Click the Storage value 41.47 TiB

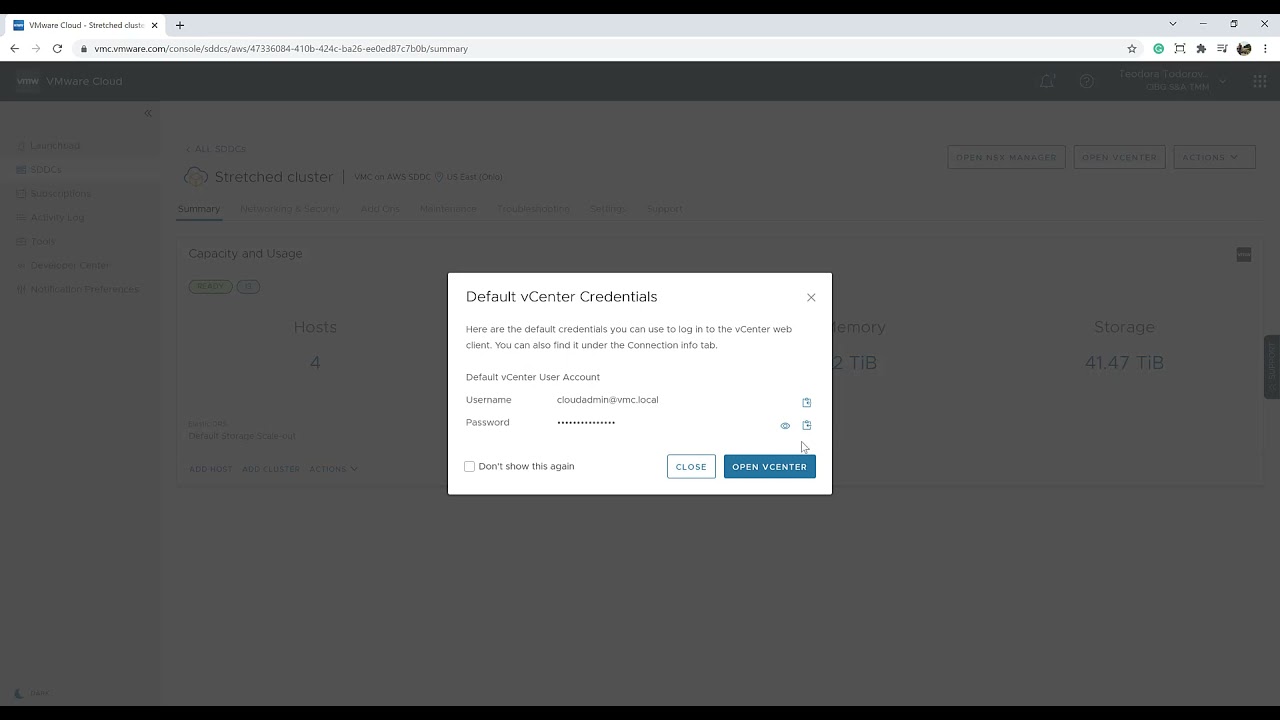(x=1124, y=362)
